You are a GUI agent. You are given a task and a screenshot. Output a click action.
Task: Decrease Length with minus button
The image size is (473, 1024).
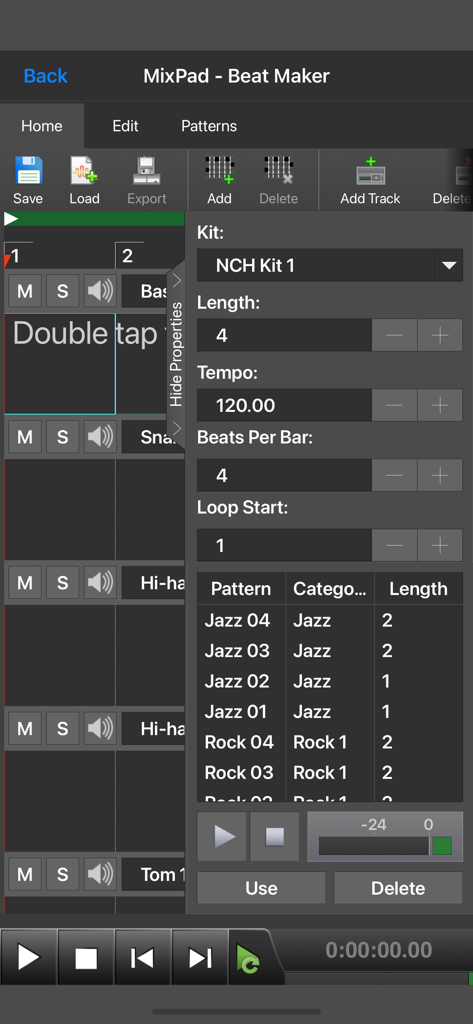point(394,336)
